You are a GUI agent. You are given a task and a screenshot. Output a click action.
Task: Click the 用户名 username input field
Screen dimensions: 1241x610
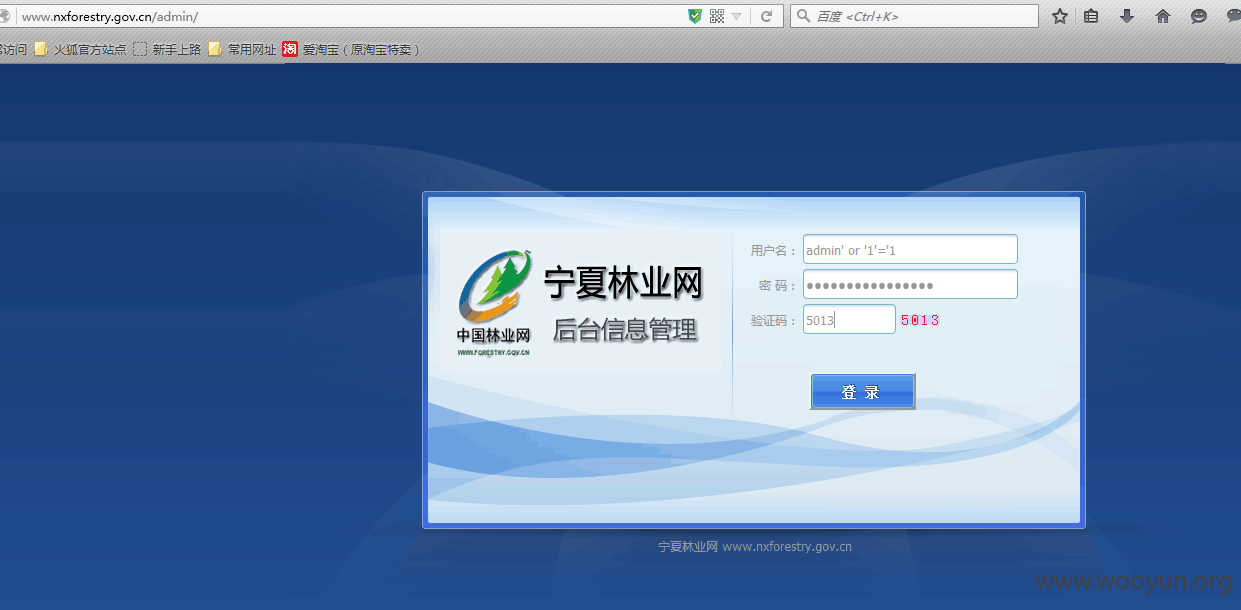click(910, 250)
